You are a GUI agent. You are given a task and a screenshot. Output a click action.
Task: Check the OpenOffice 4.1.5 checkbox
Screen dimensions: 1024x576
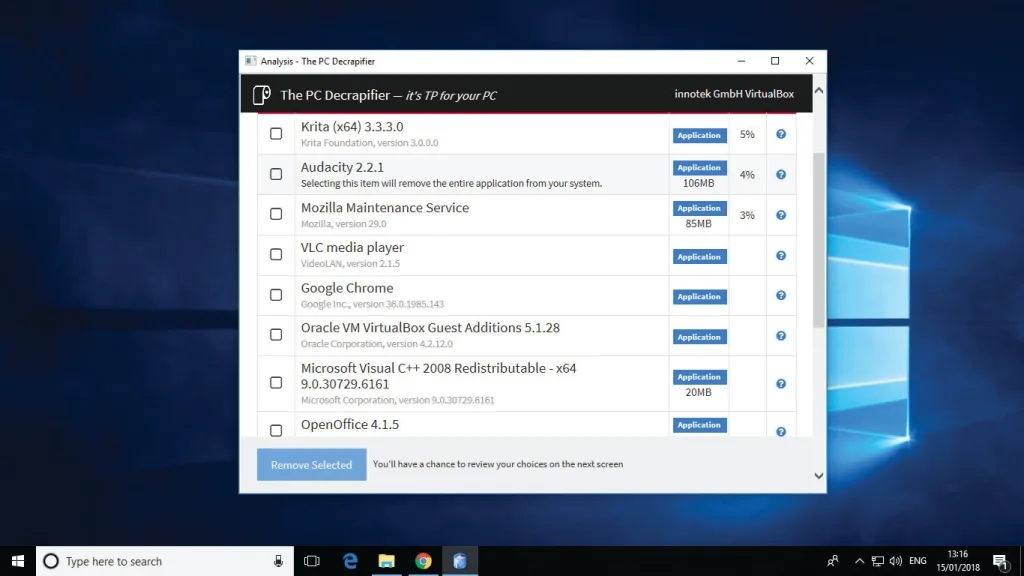[x=276, y=430]
